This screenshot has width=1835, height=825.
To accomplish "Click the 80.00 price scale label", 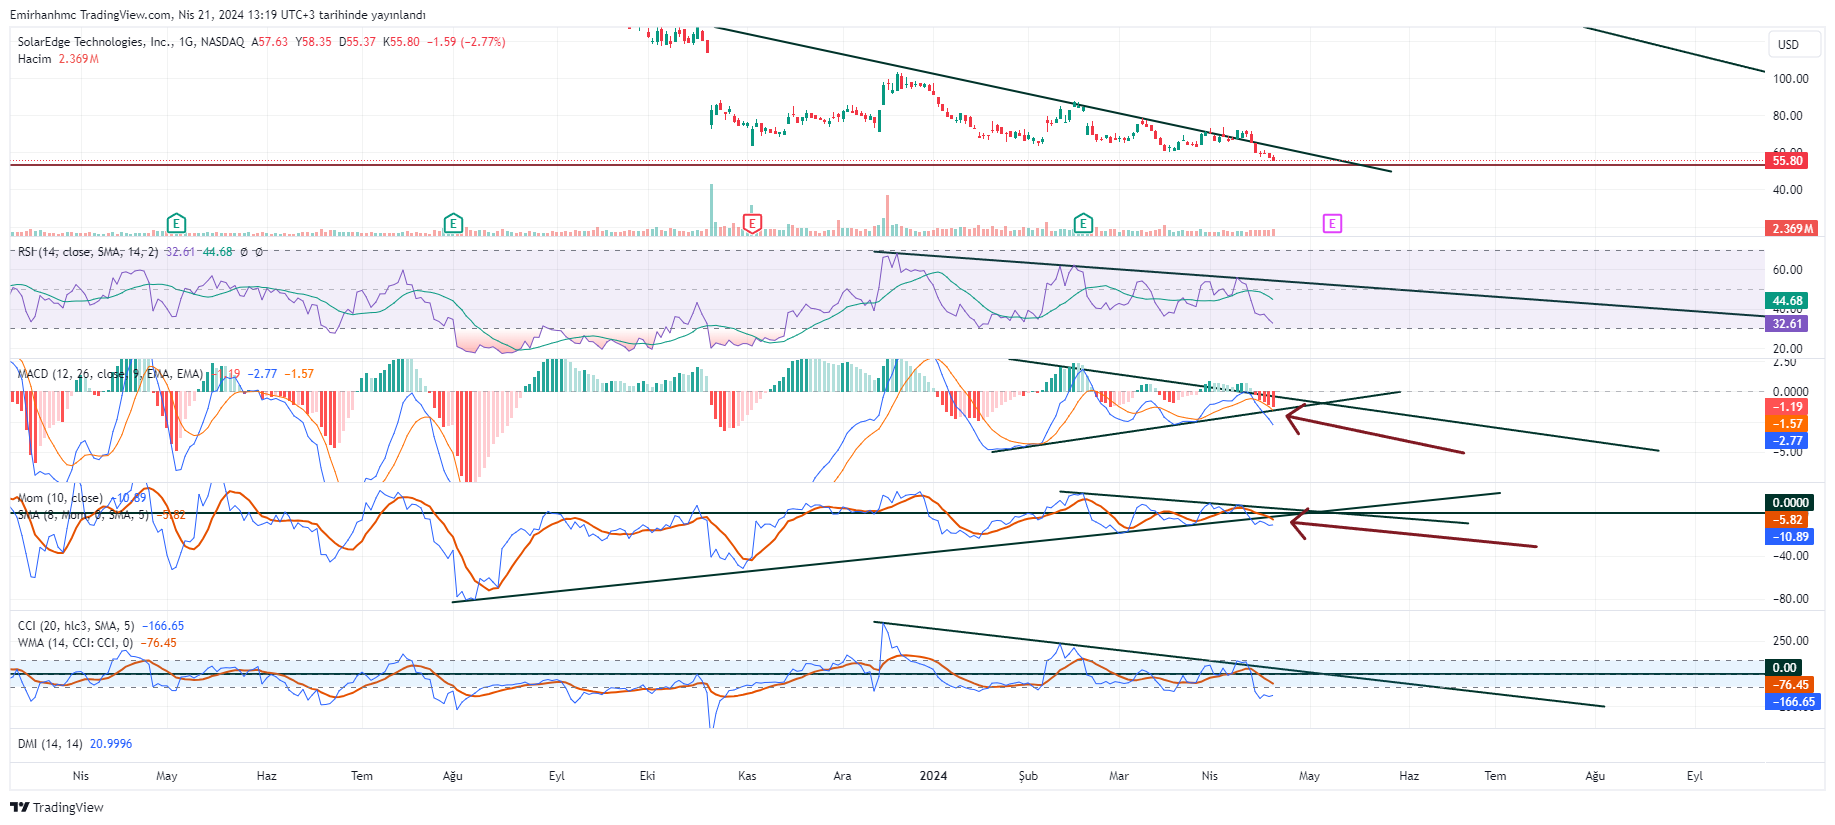I will (x=1787, y=116).
